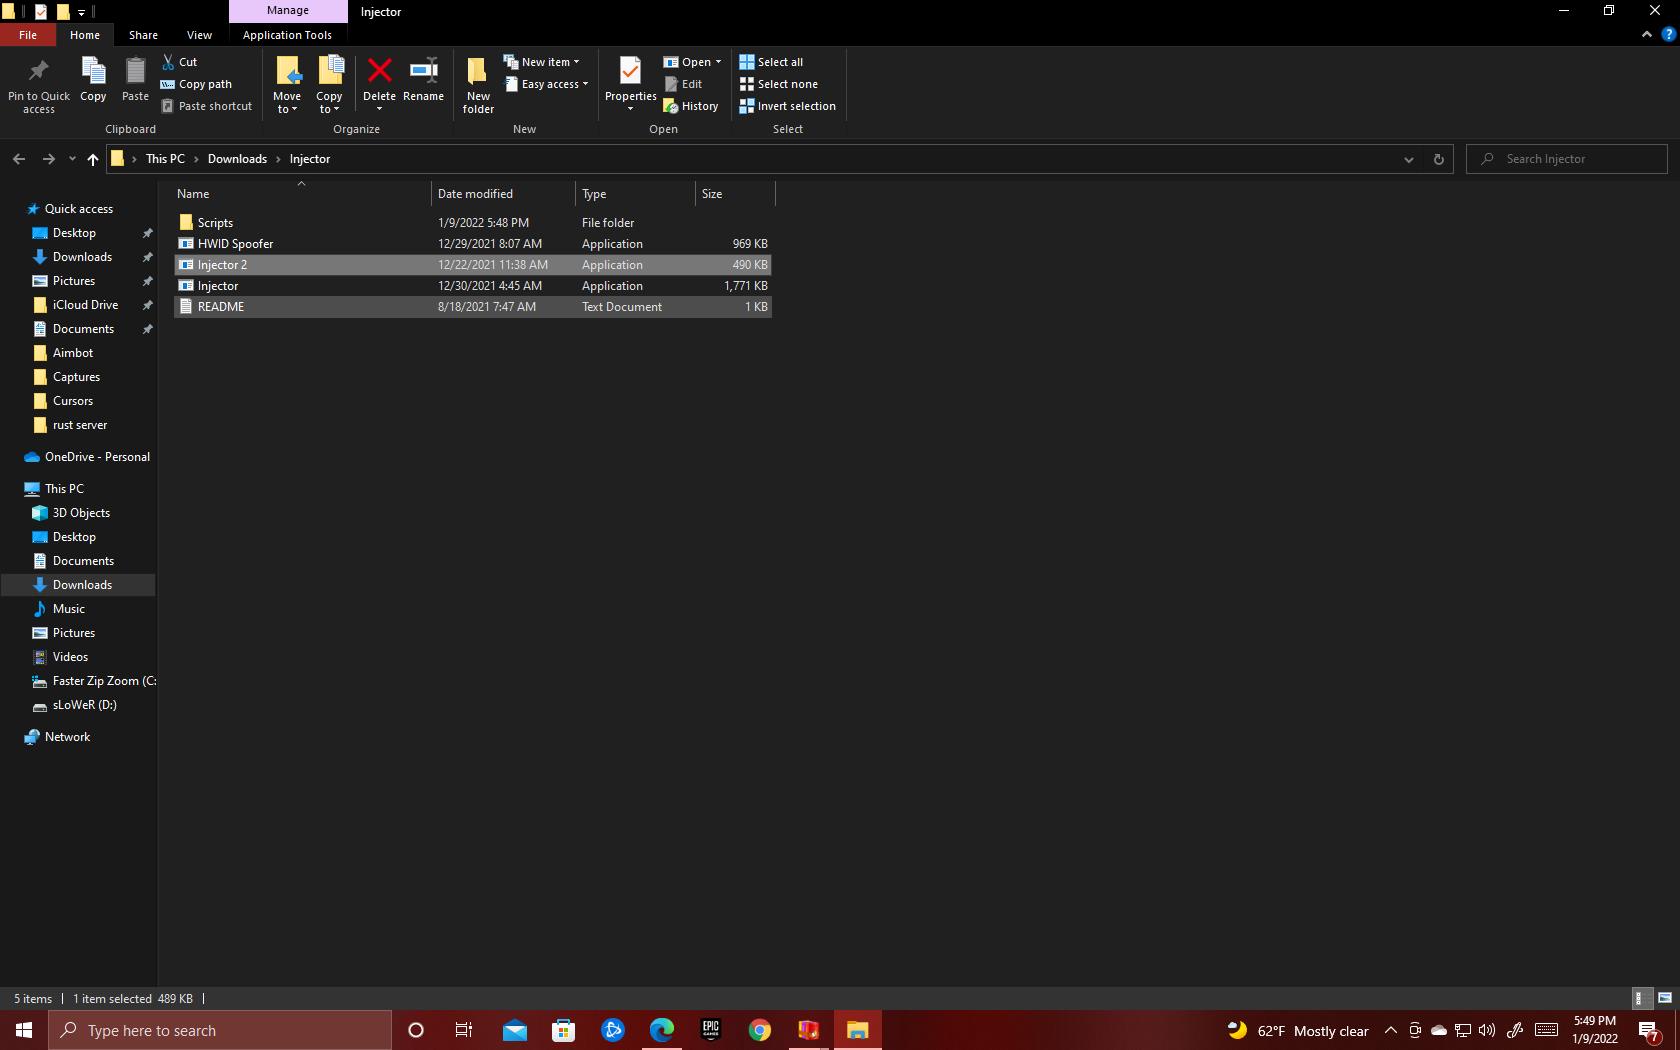Switch to details view toggle
The image size is (1680, 1050).
coord(1640,998)
